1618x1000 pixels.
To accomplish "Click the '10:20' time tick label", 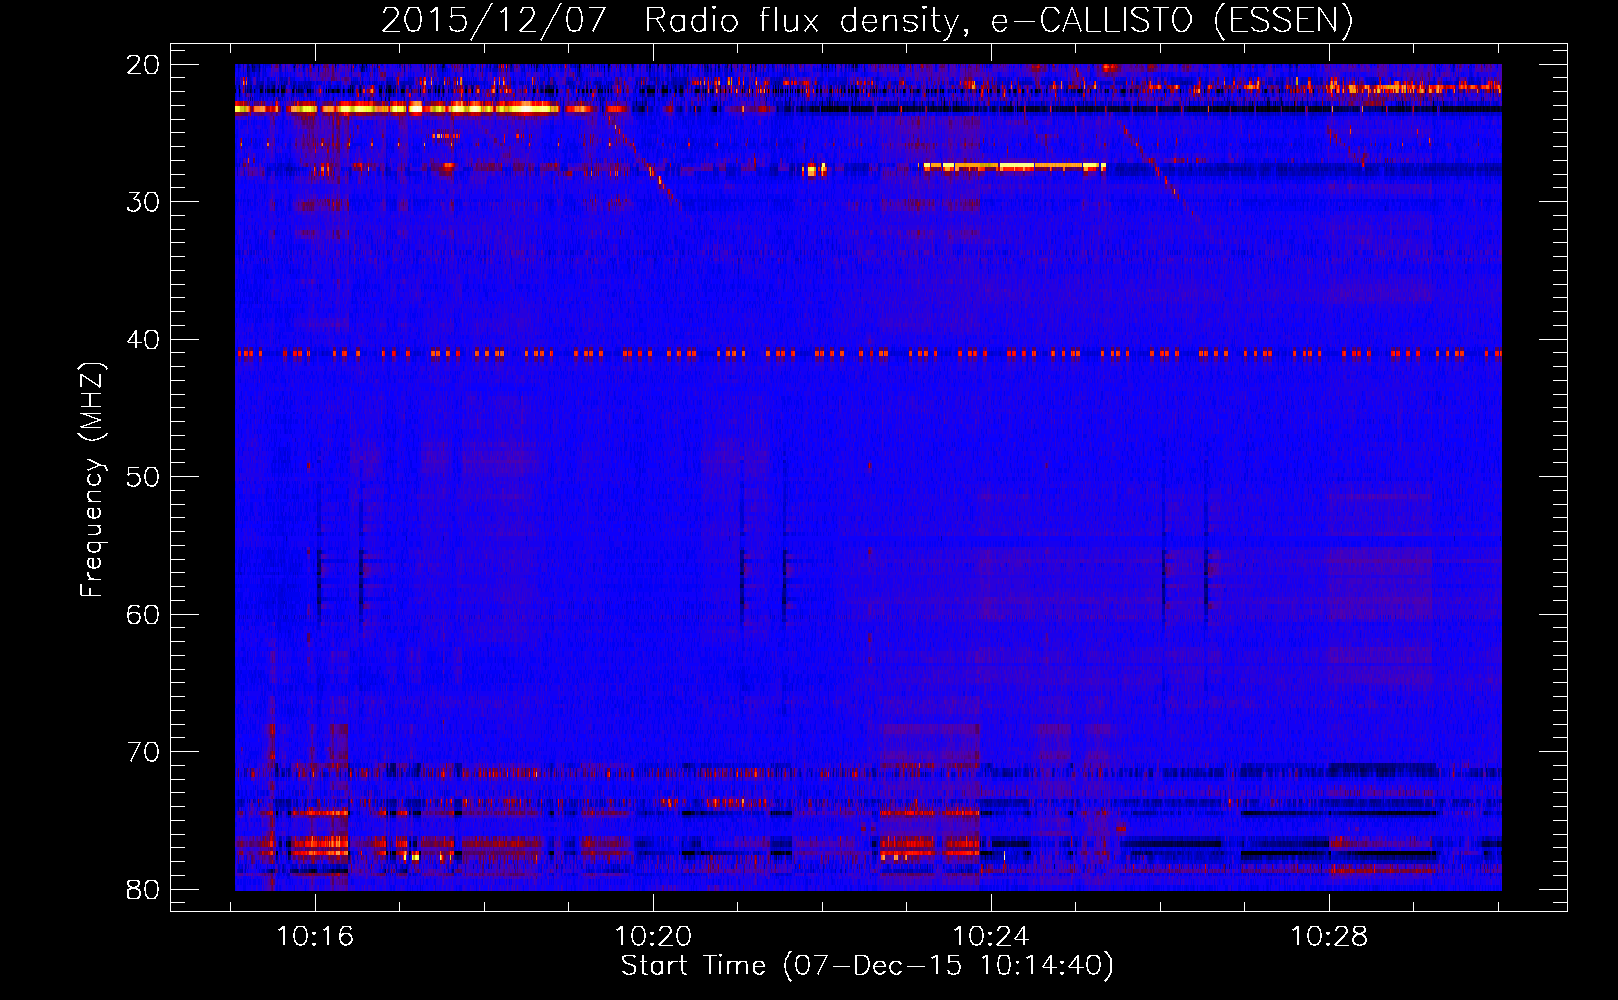I will pos(653,937).
